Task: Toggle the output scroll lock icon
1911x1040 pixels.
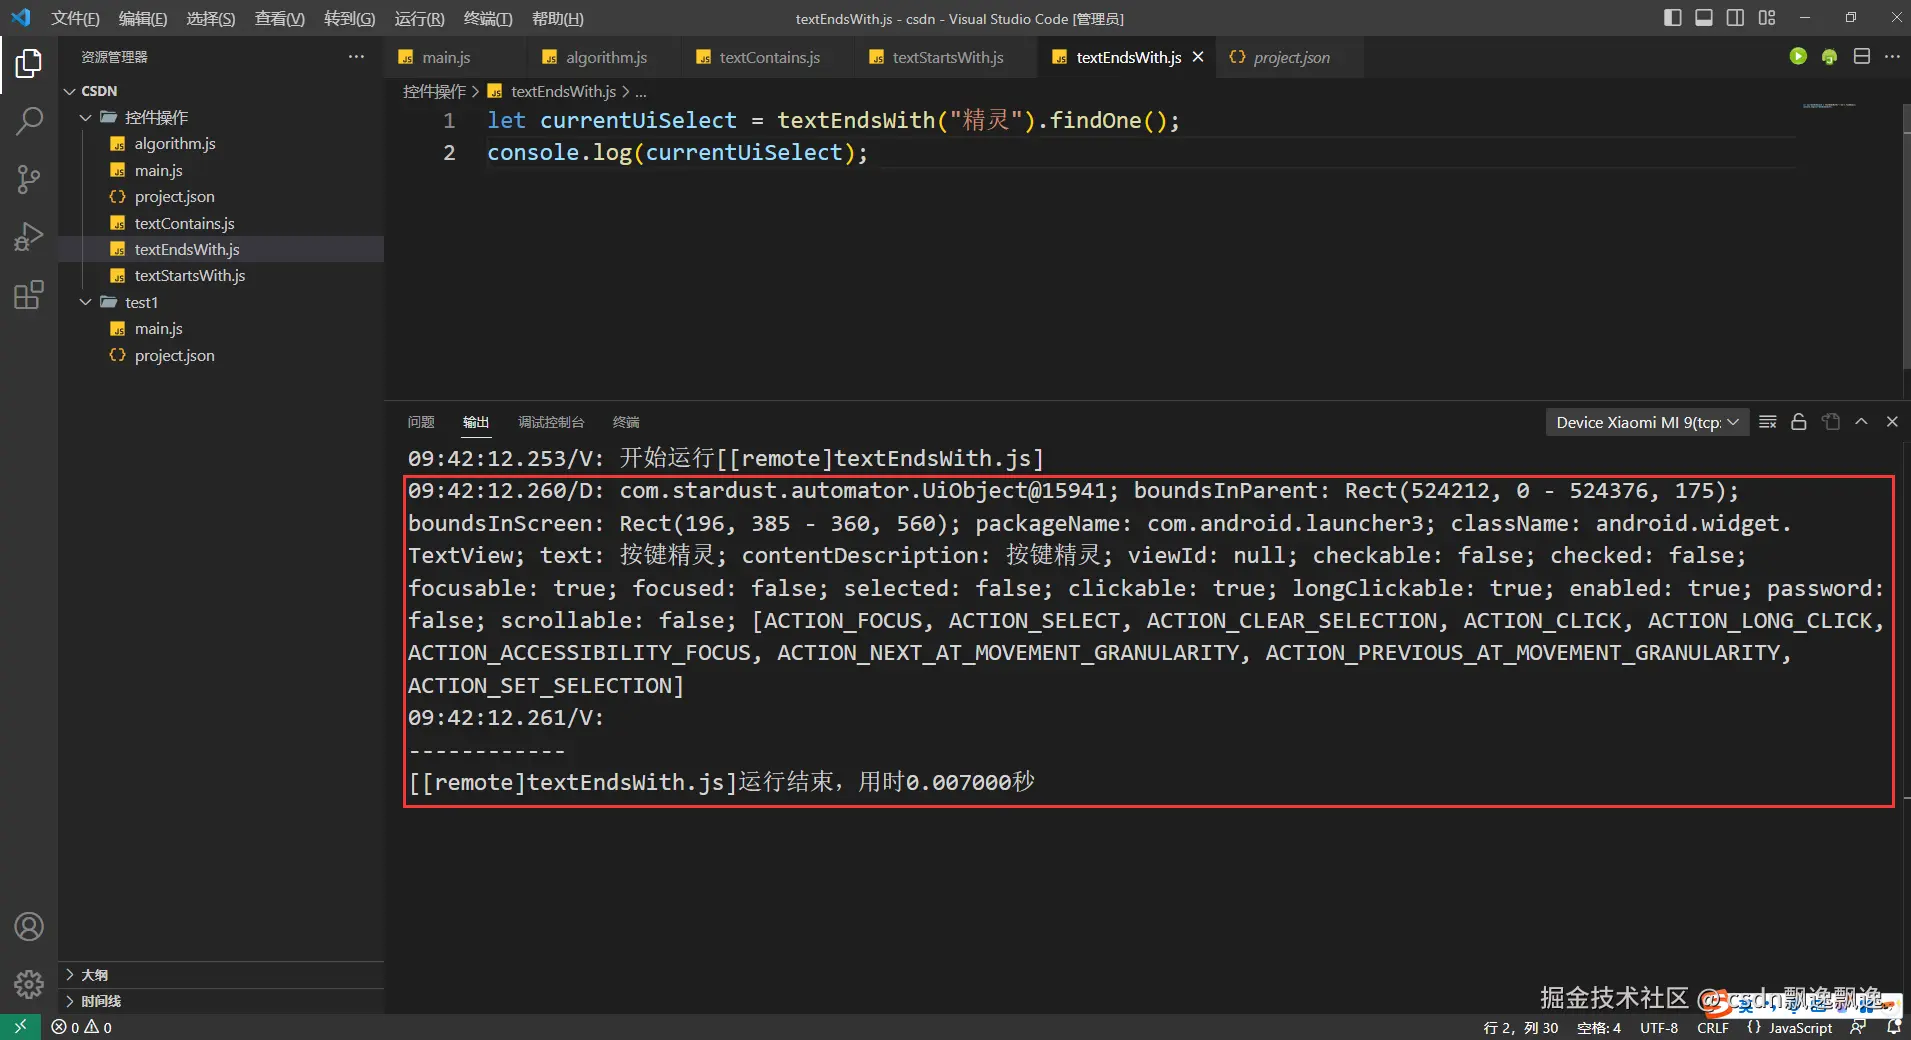Action: click(1799, 422)
